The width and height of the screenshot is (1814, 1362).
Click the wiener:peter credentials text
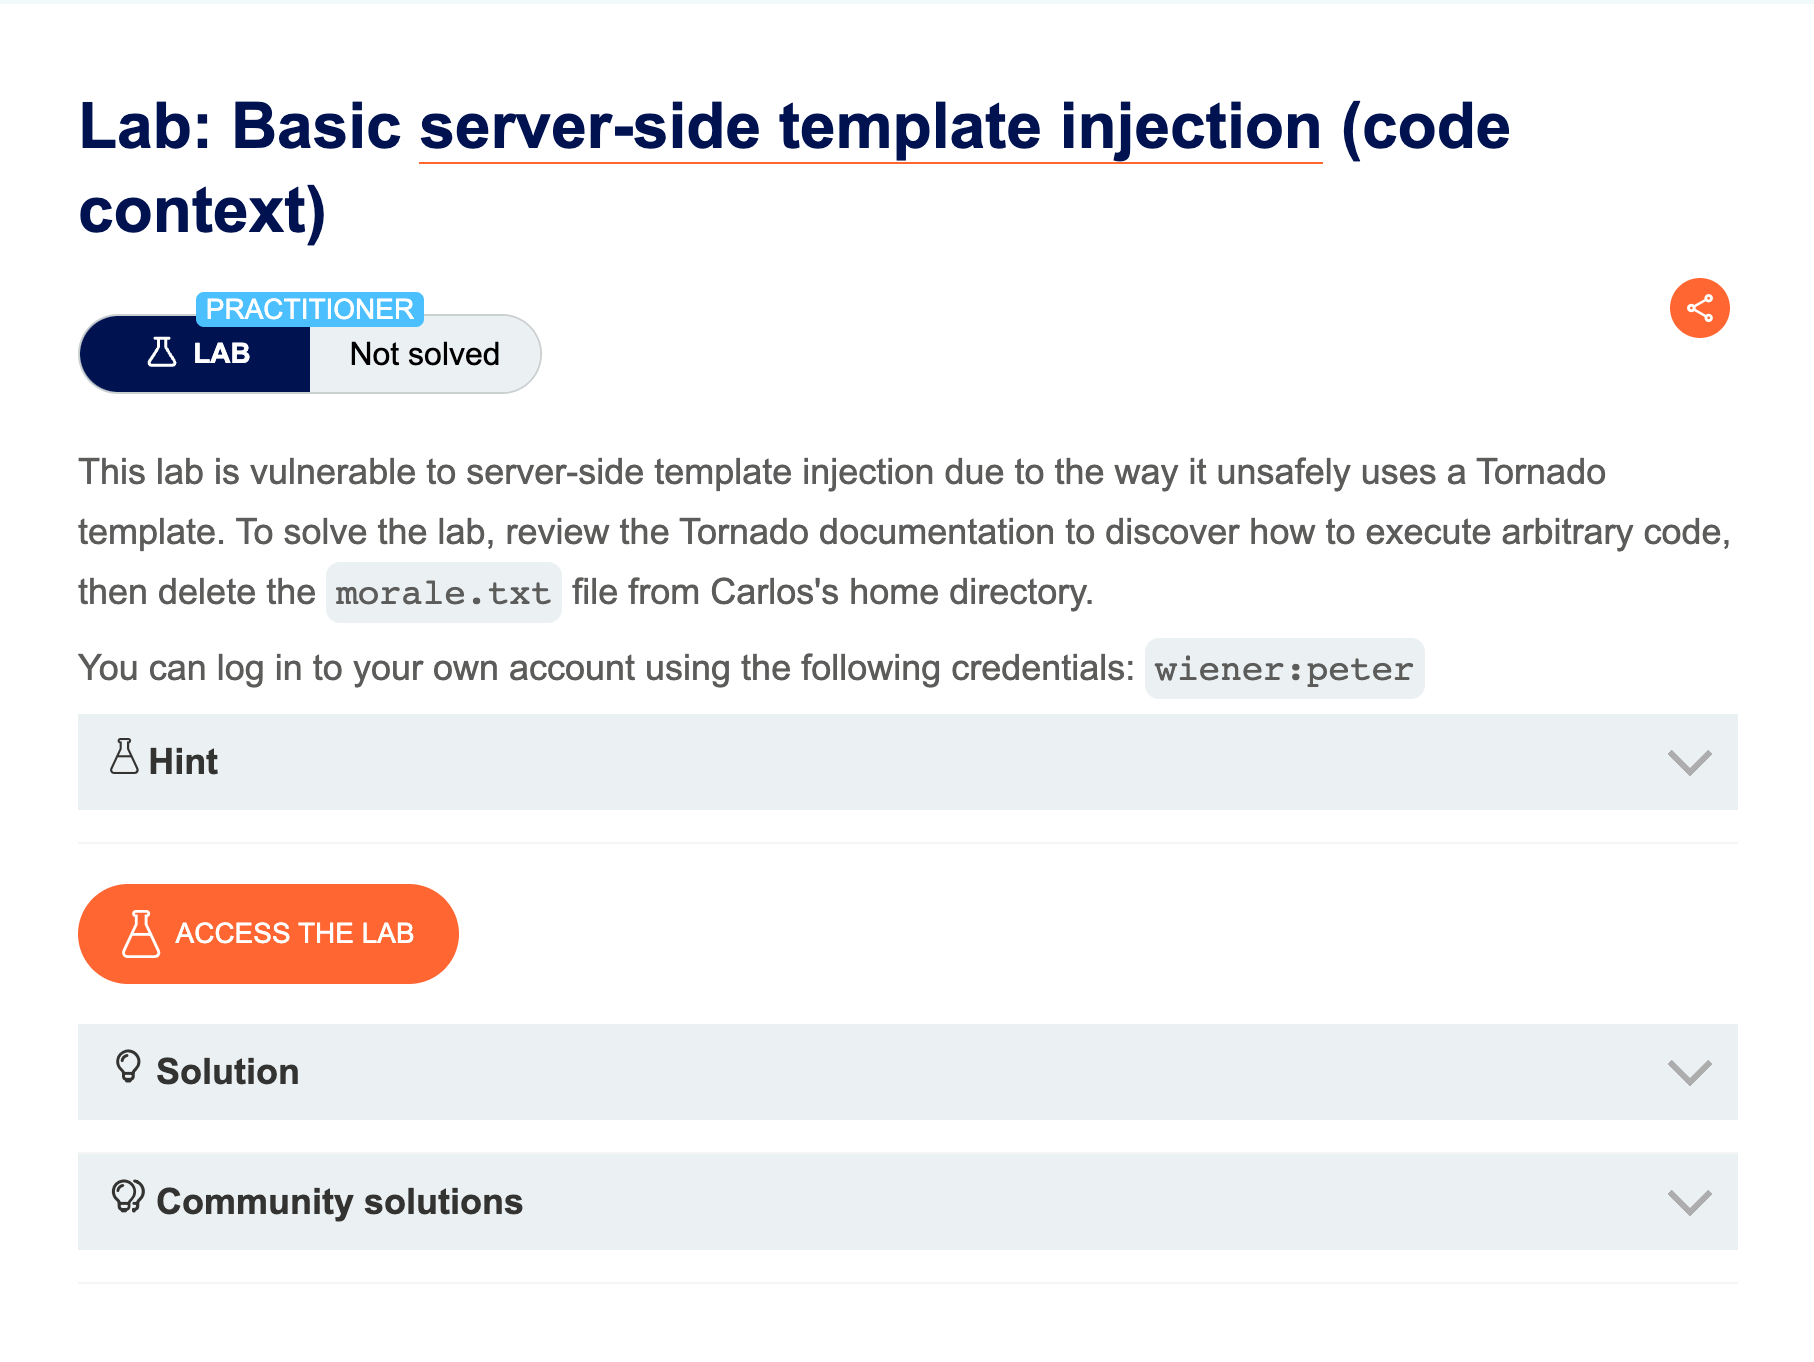[1284, 669]
